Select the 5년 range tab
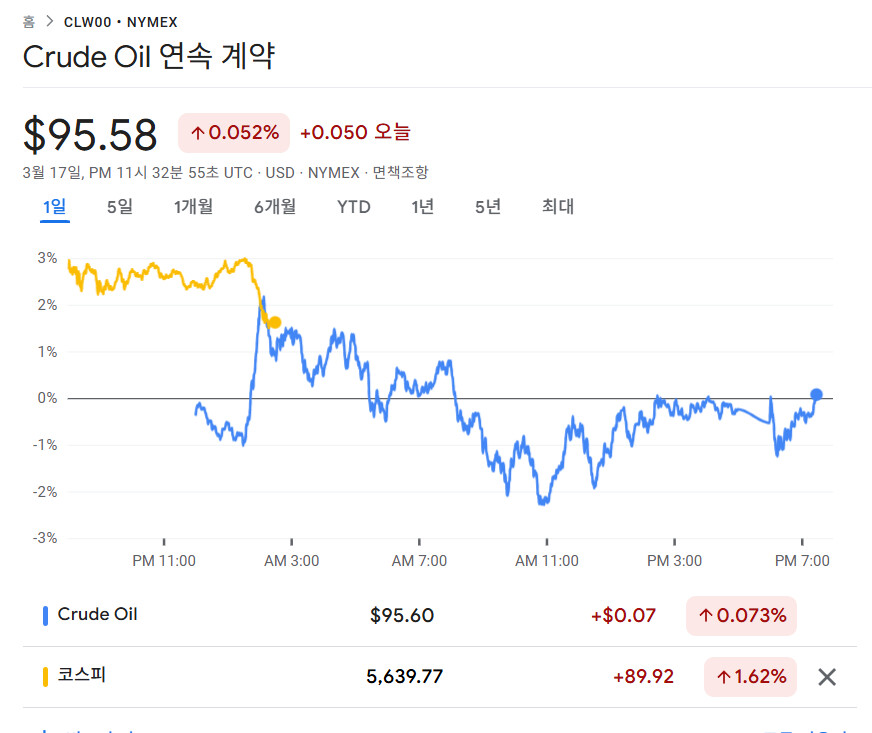 click(x=488, y=207)
